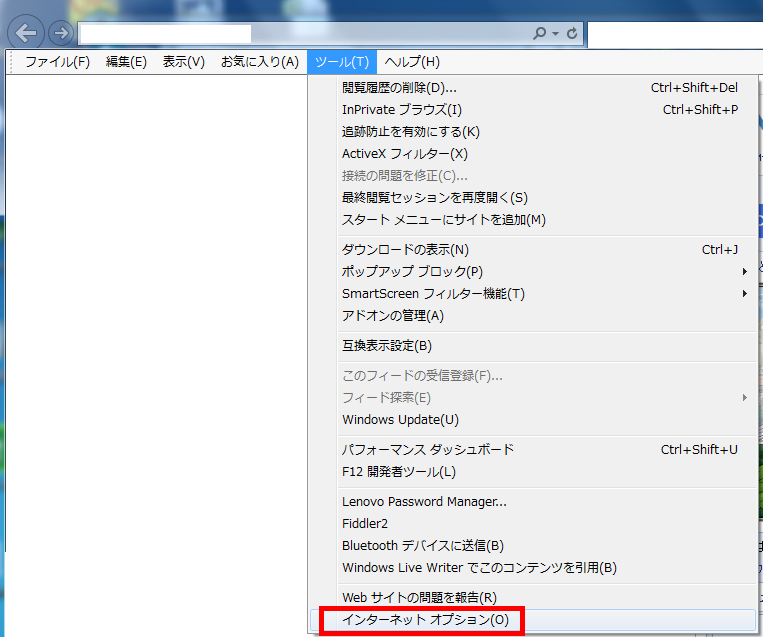
Task: Open パフォーマンス ダッシュボード
Action: (533, 450)
